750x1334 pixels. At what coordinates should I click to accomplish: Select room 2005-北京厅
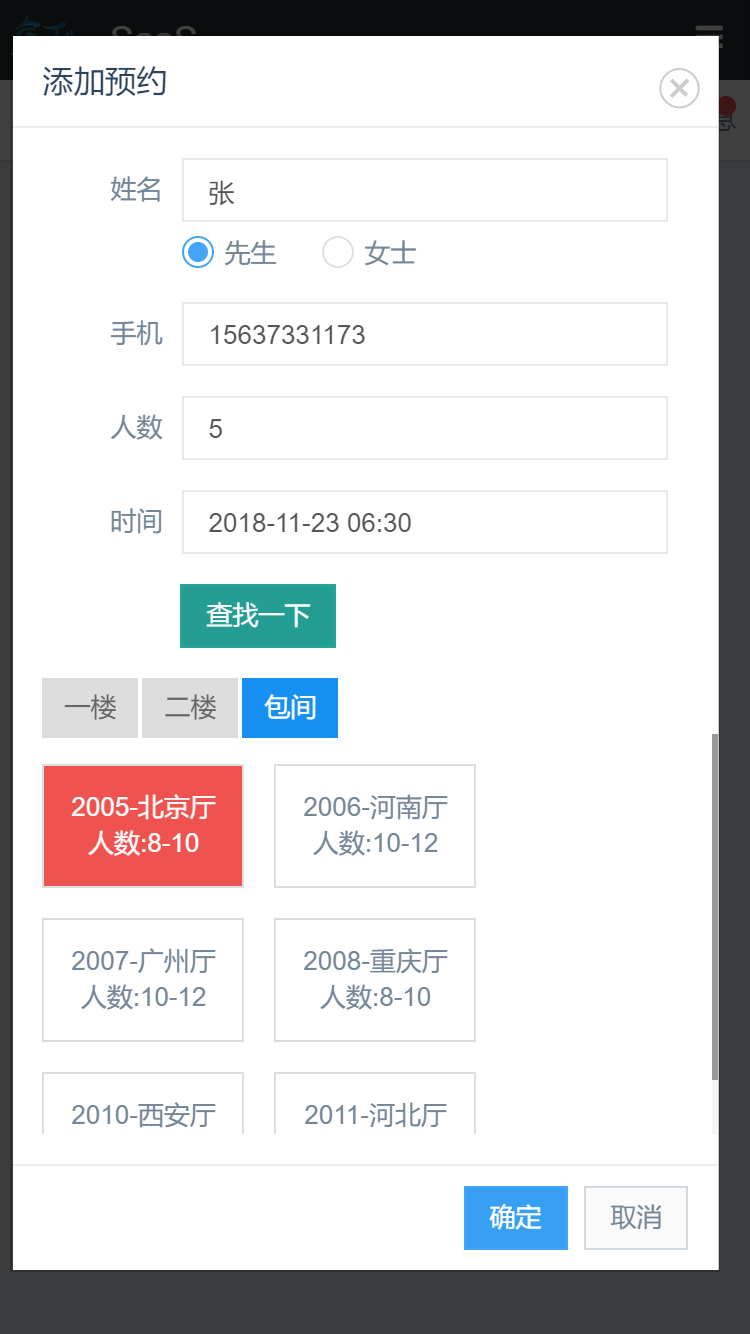click(143, 826)
